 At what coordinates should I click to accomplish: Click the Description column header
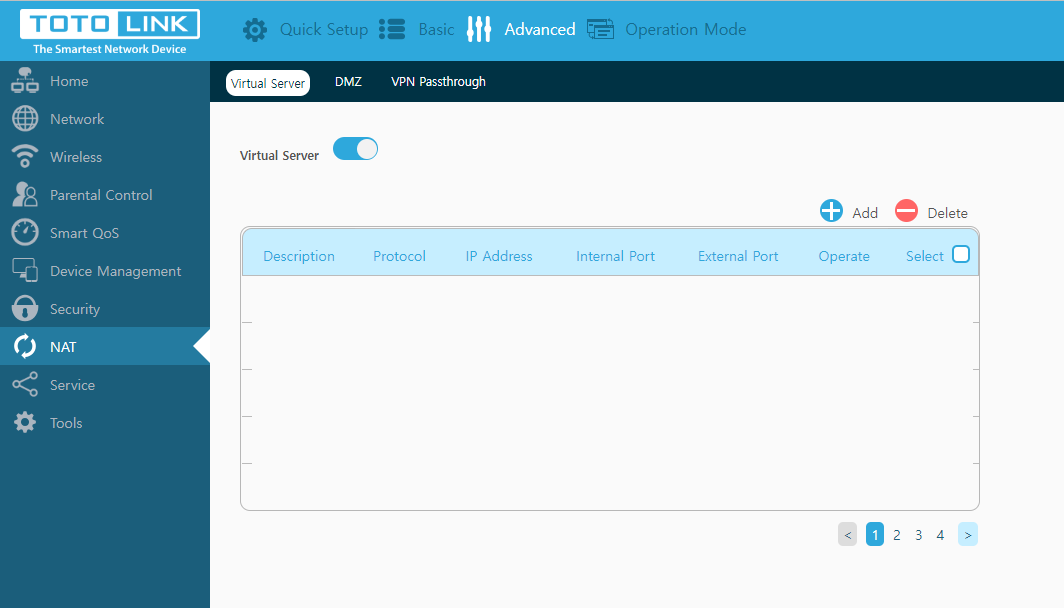point(299,256)
